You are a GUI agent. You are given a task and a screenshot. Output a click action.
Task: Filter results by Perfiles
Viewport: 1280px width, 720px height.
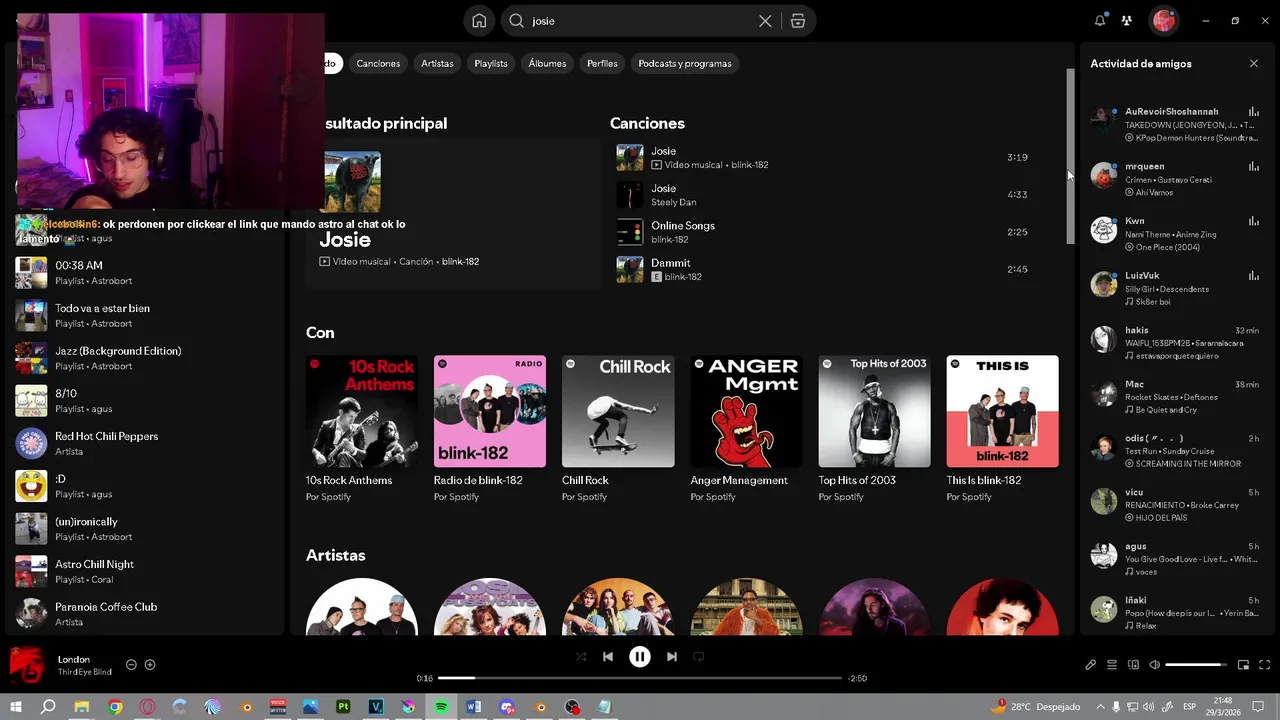(602, 63)
